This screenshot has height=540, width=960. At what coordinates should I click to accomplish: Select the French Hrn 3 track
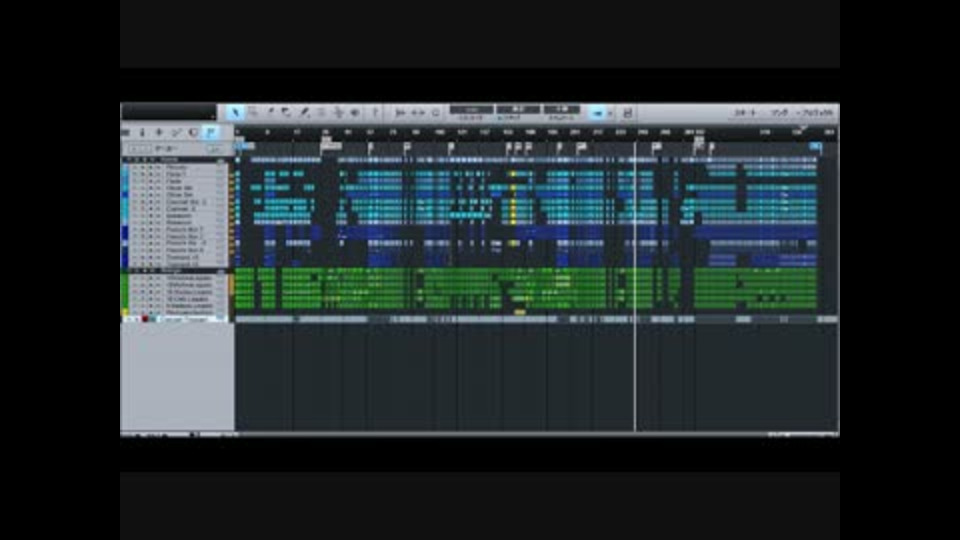[x=186, y=243]
